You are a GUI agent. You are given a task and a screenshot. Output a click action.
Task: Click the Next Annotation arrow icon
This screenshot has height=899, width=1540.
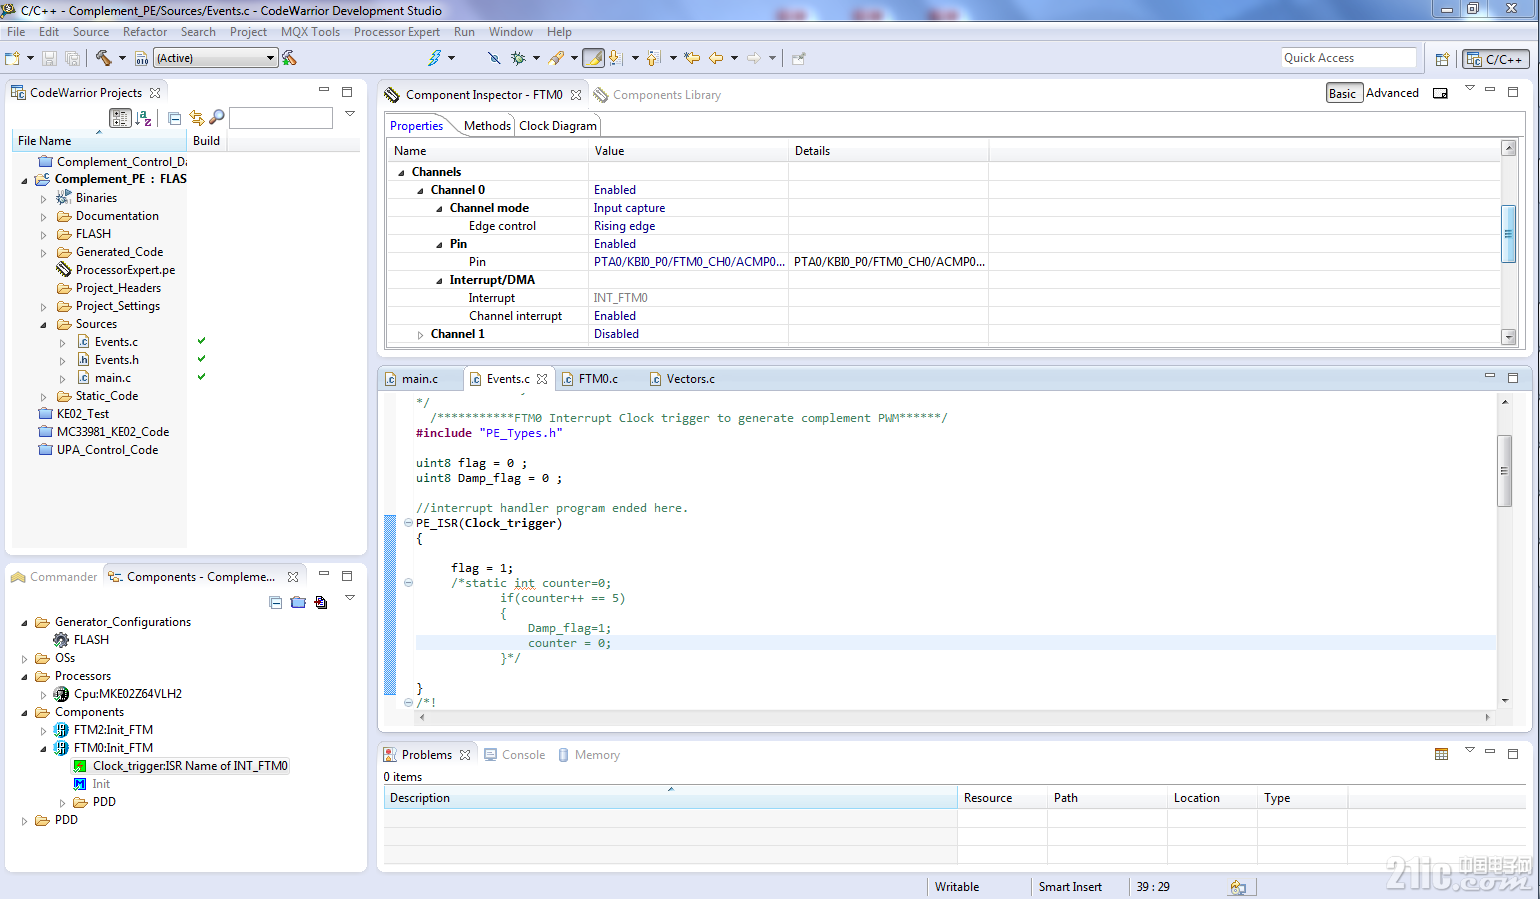[616, 58]
